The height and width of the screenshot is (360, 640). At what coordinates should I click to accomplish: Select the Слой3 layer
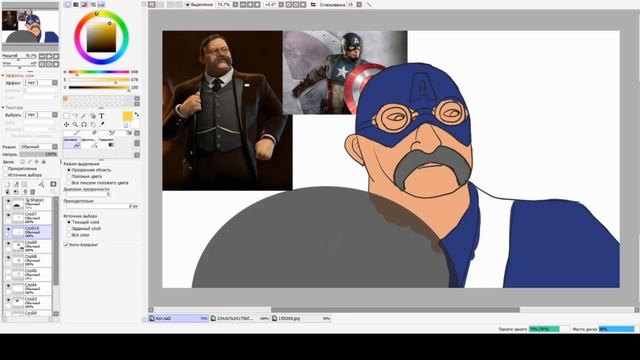tap(32, 302)
